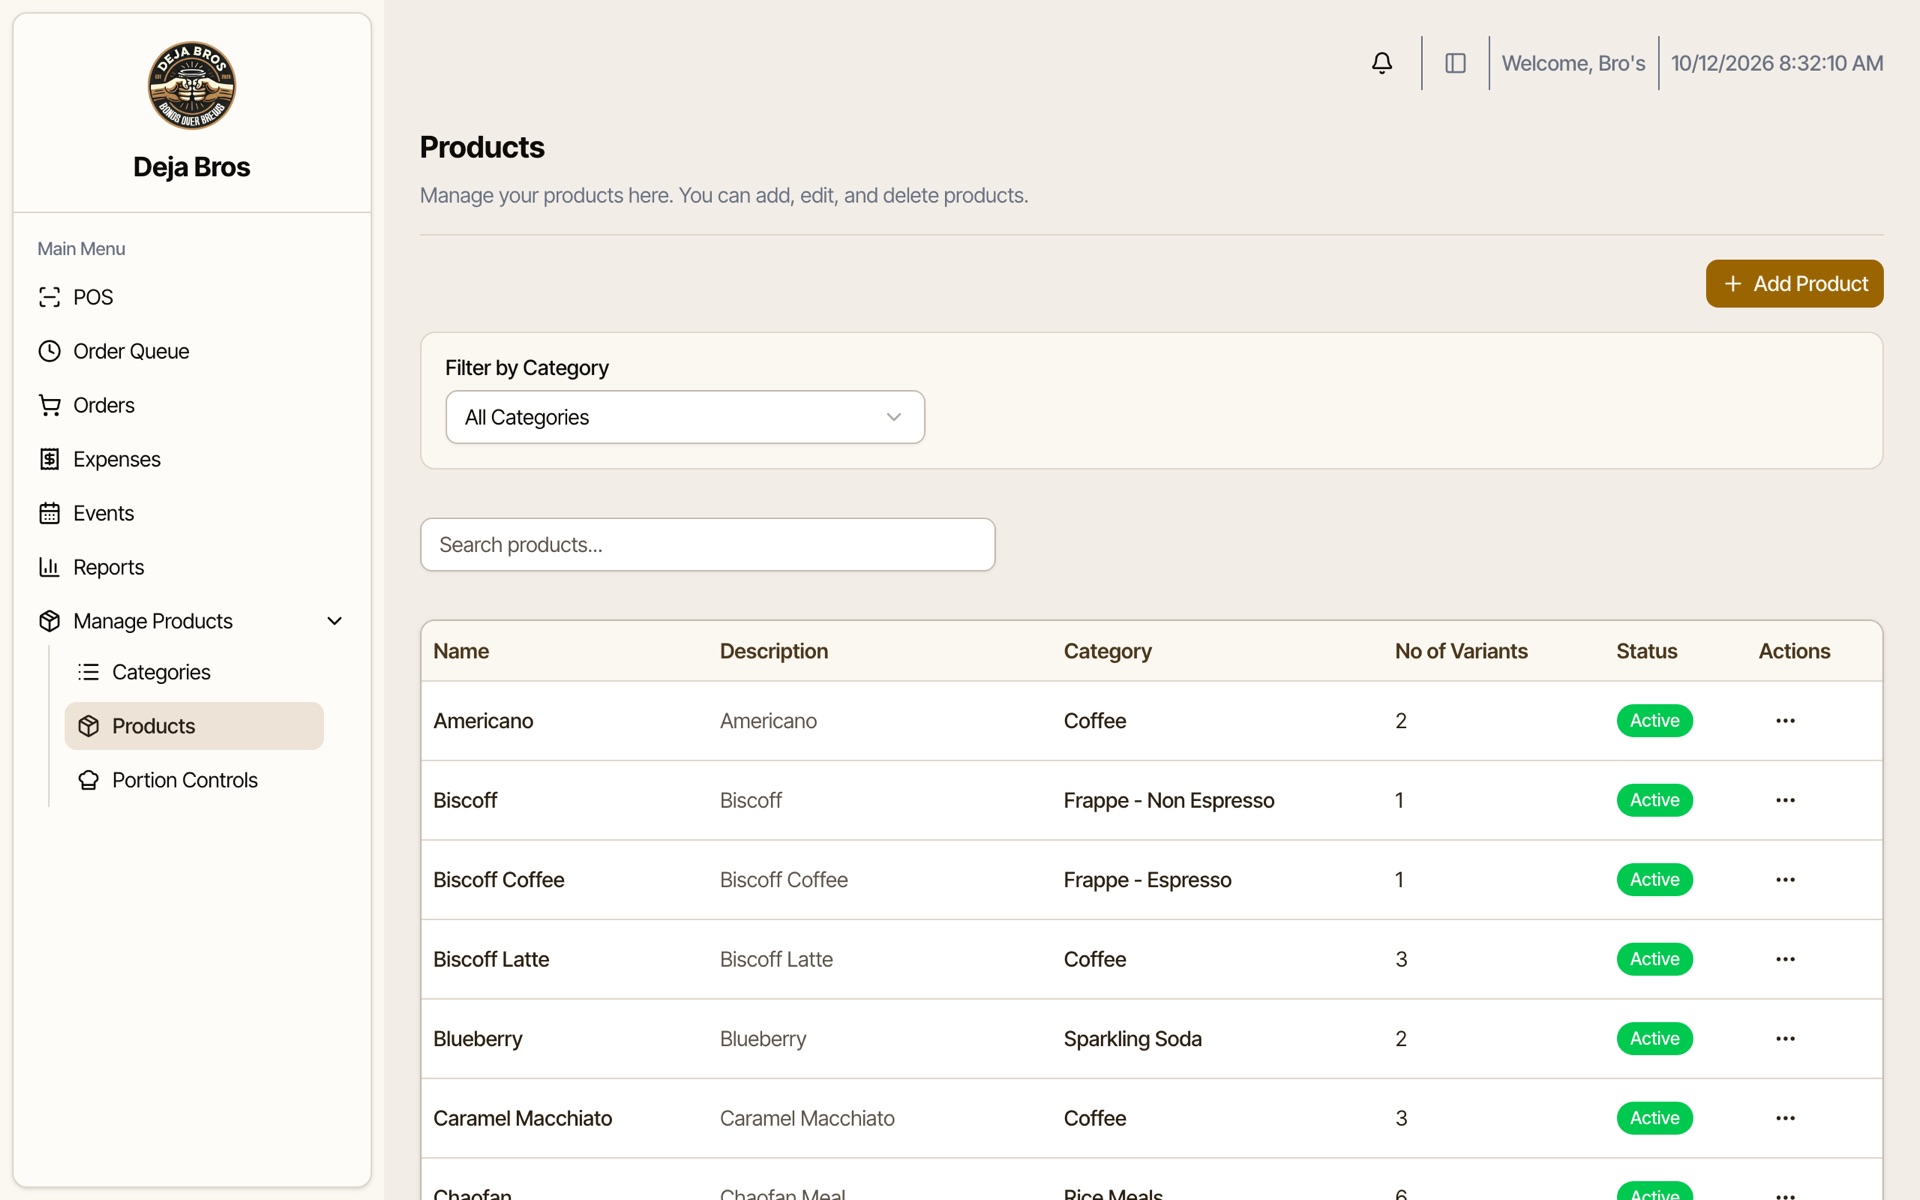The image size is (1920, 1200).
Task: Open the Reports section
Action: click(192, 567)
